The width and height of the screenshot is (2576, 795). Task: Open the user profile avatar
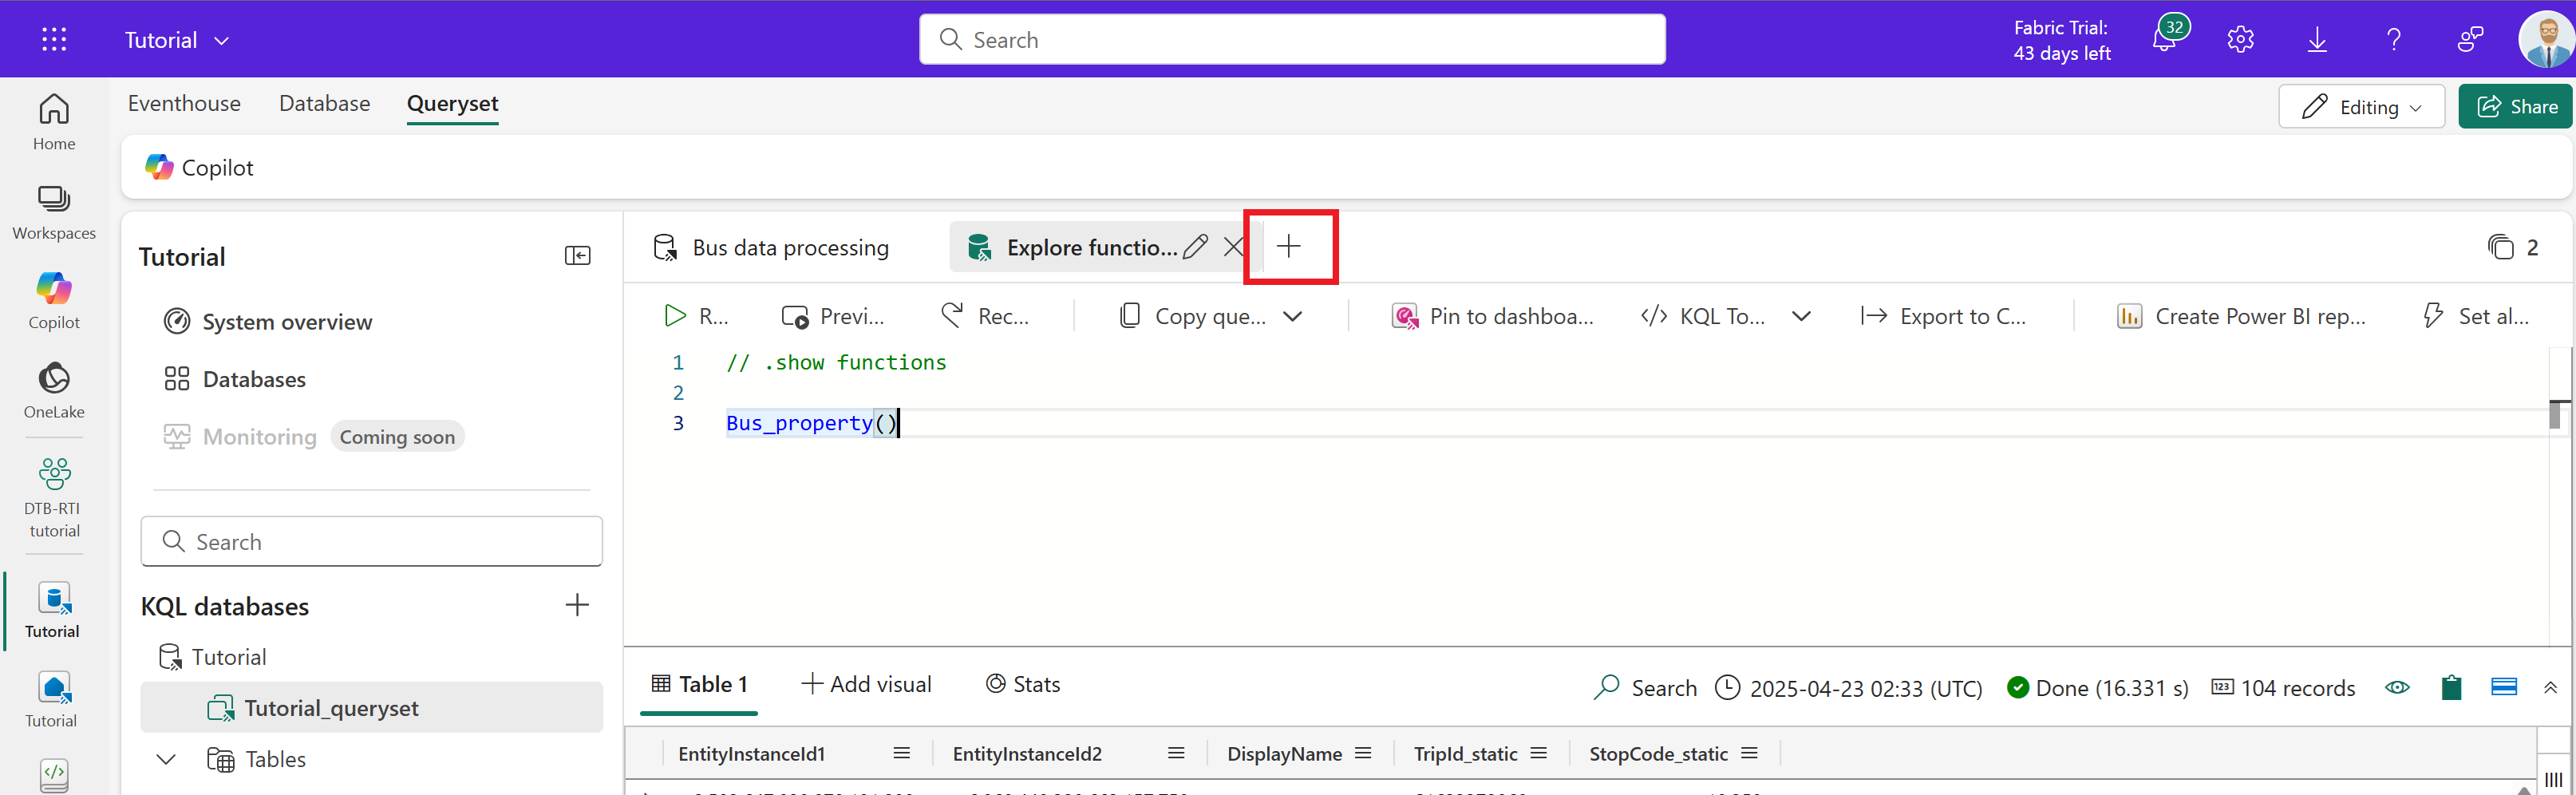point(2545,40)
